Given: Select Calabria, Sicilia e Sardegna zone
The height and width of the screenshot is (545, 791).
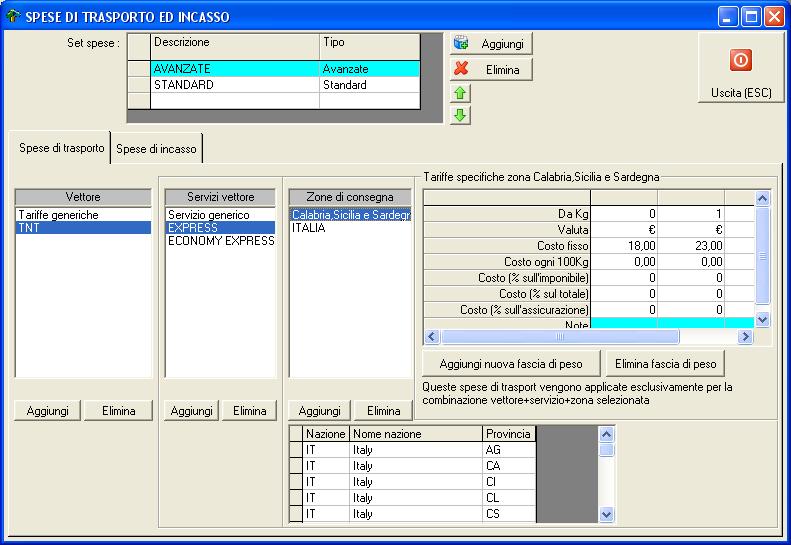Looking at the screenshot, I should point(351,215).
